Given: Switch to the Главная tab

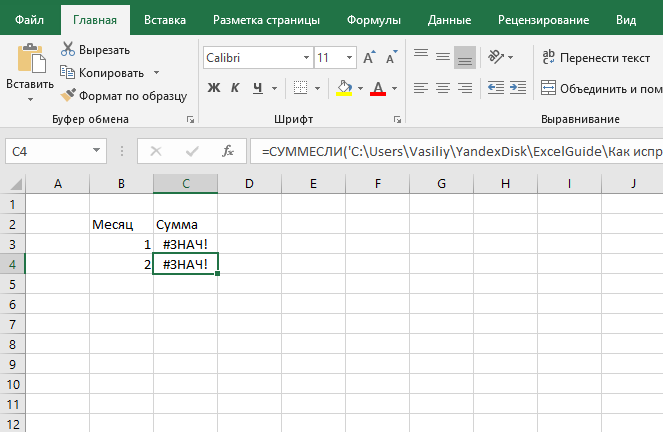Looking at the screenshot, I should 95,20.
